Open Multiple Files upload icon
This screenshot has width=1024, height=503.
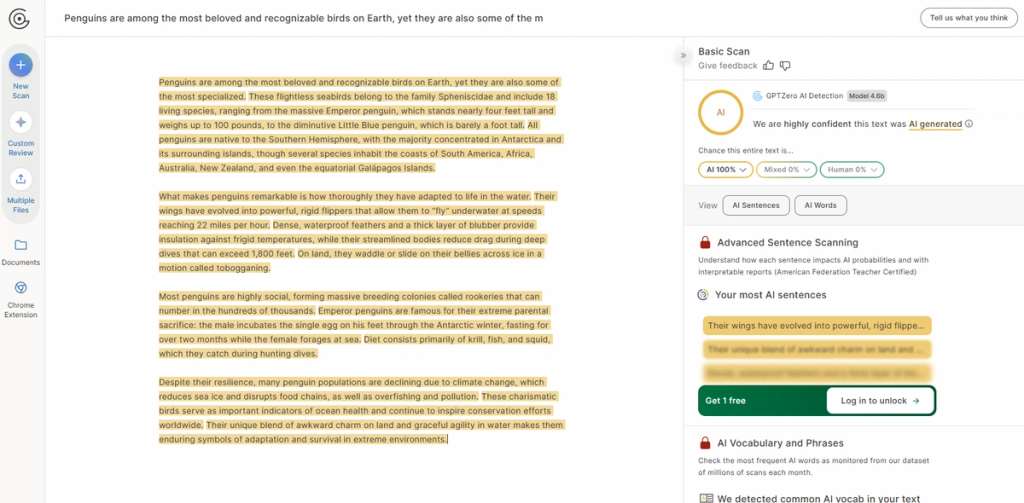tap(20, 179)
